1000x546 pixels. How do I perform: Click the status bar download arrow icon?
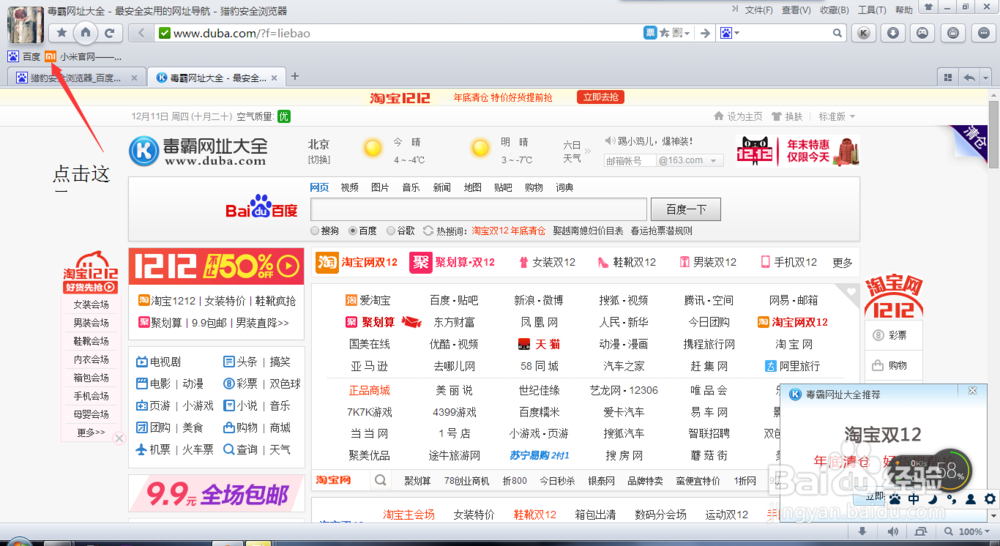862,531
